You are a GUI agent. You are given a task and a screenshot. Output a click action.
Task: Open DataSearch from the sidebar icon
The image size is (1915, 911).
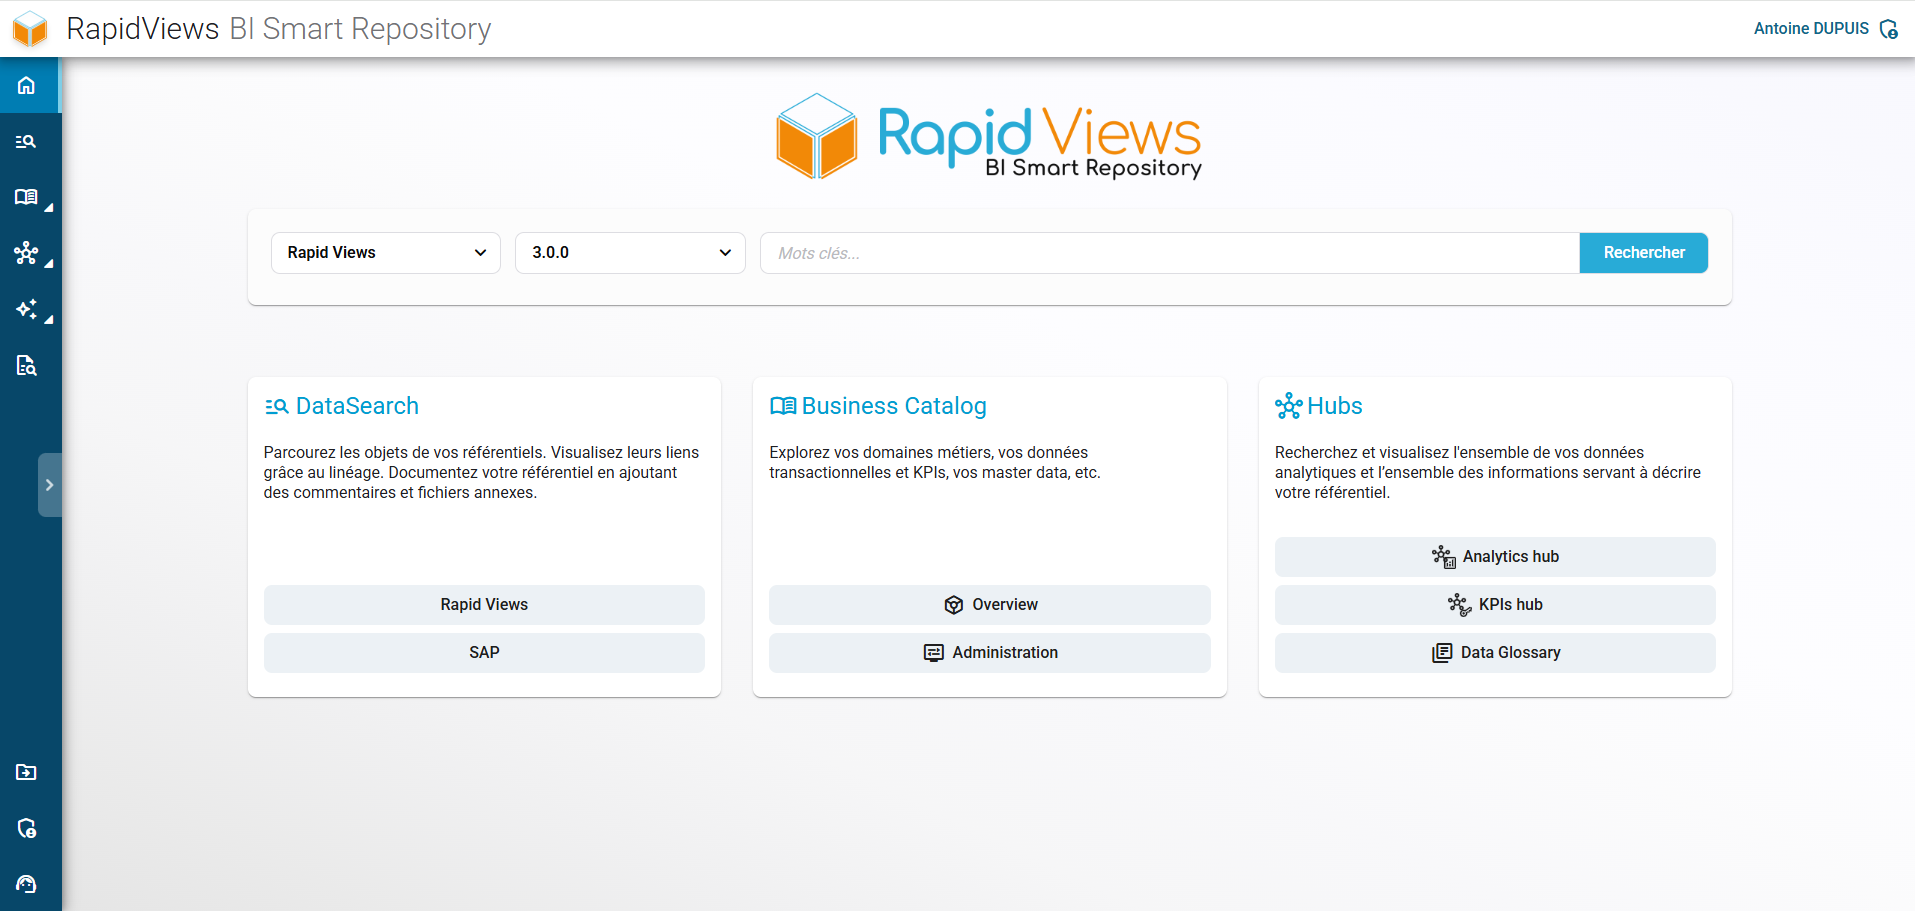pos(27,141)
